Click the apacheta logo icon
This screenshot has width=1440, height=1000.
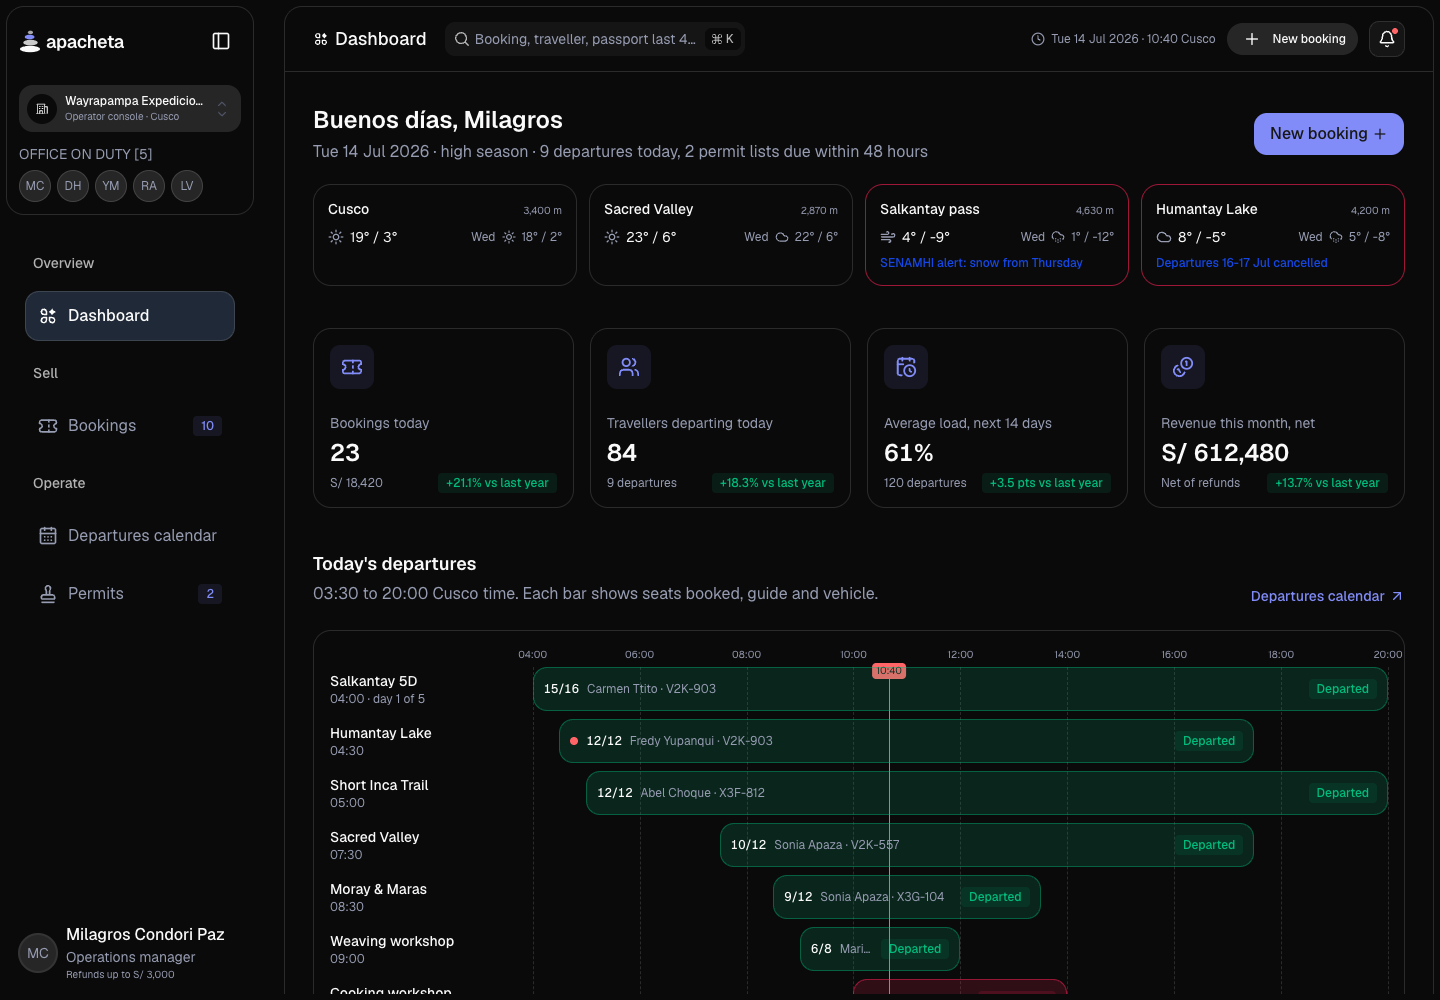pos(30,41)
